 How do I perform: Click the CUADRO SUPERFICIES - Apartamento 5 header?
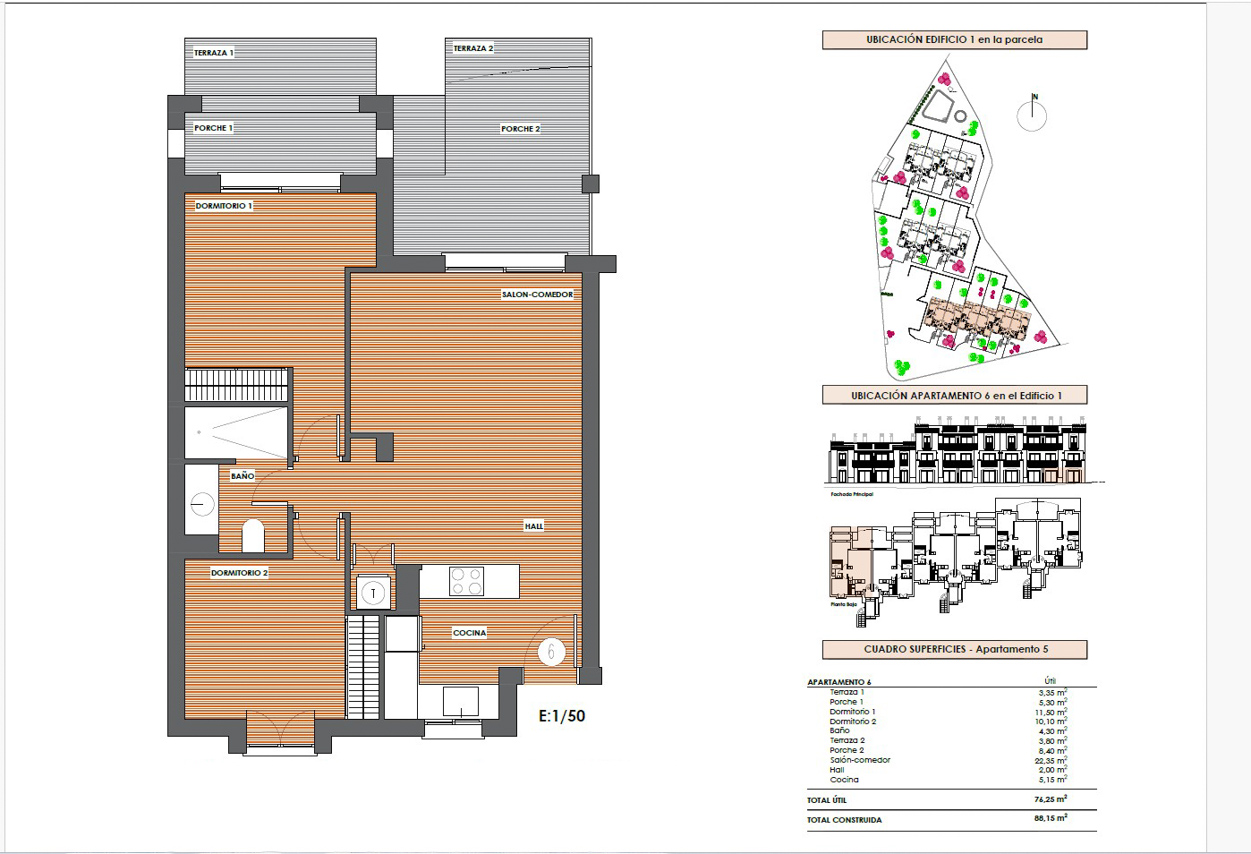pos(953,649)
